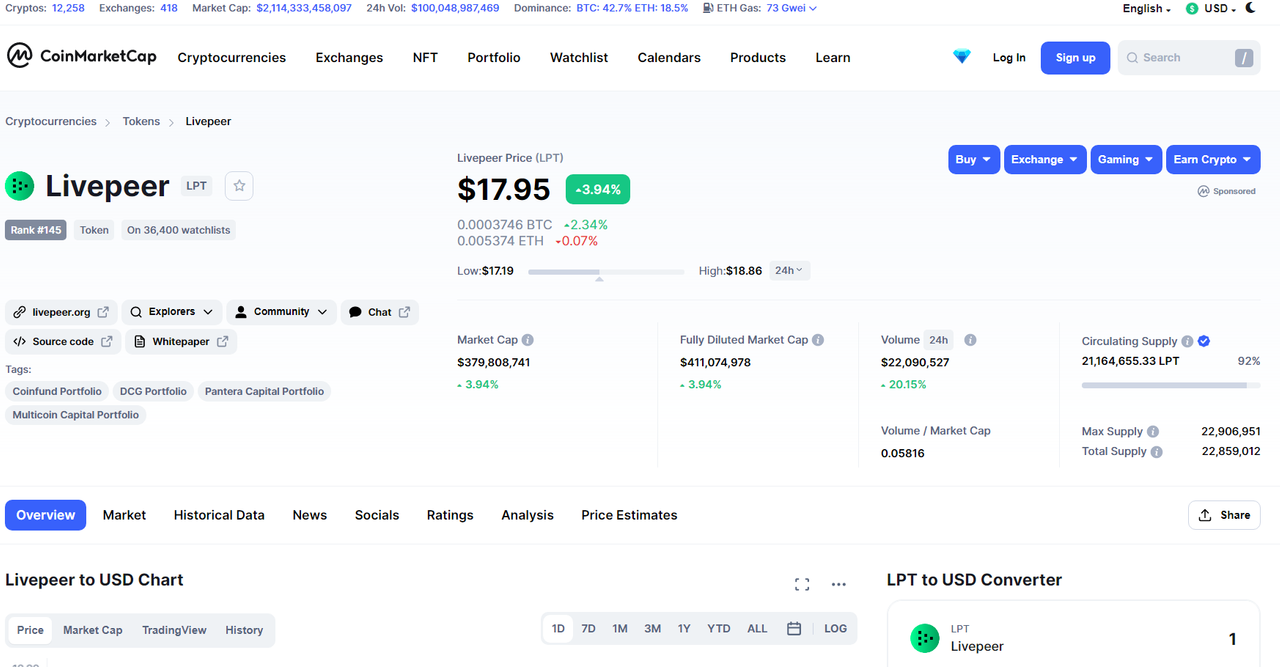Switch to the Socials tab
This screenshot has width=1280, height=667.
point(377,515)
